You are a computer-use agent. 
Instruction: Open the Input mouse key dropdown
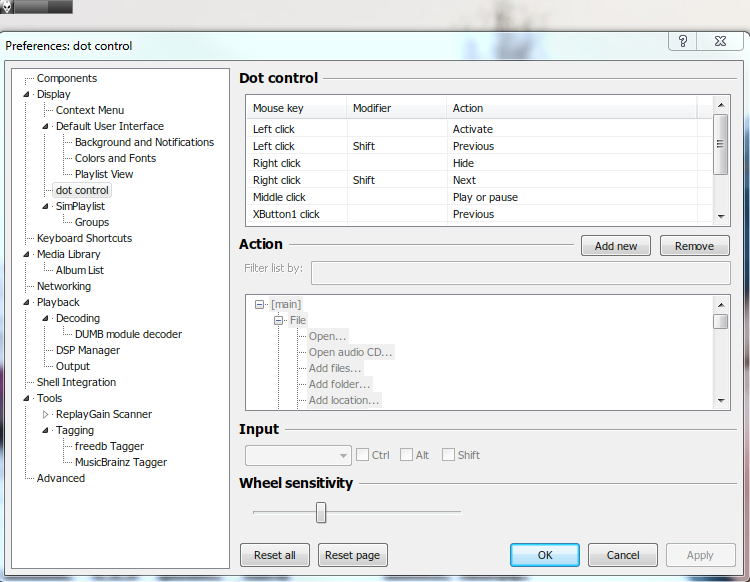pyautogui.click(x=298, y=455)
